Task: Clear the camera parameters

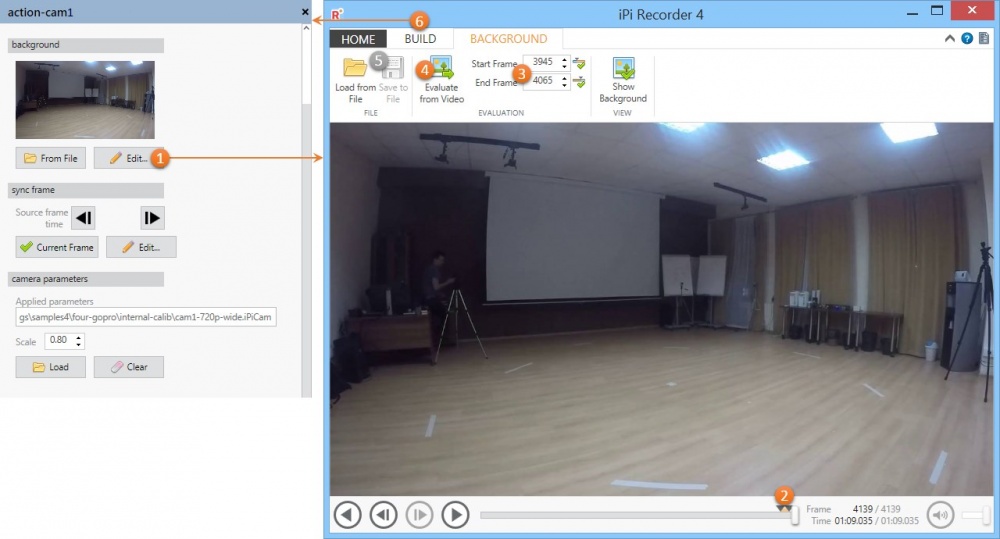Action: tap(129, 367)
